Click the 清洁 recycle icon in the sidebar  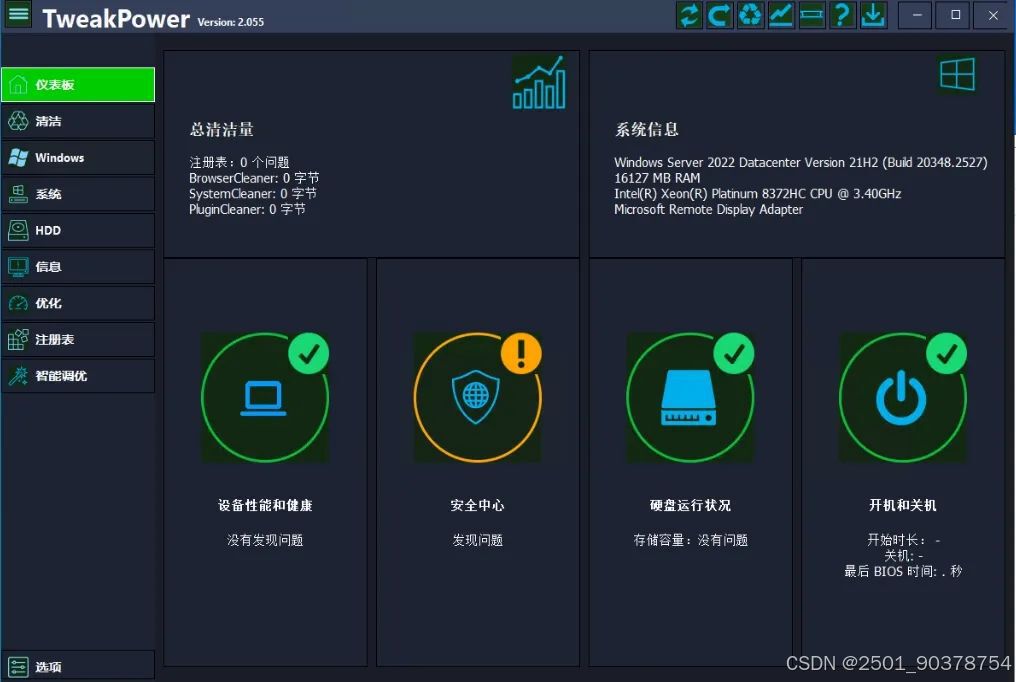pyautogui.click(x=18, y=121)
